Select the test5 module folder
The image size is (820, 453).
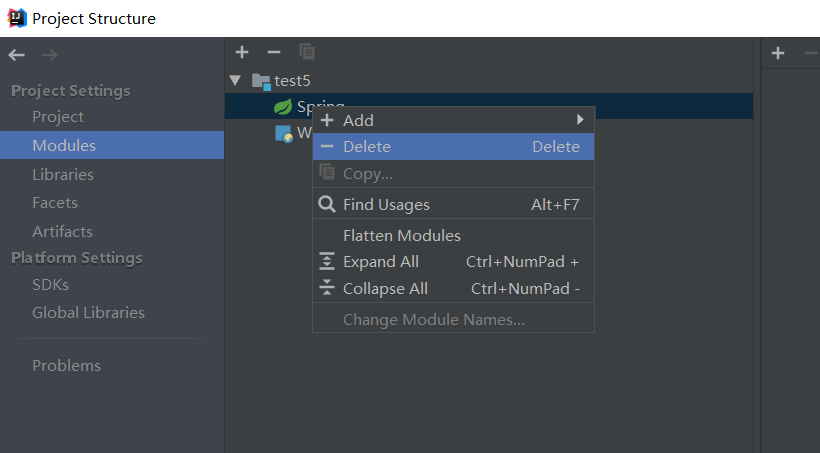(x=292, y=80)
